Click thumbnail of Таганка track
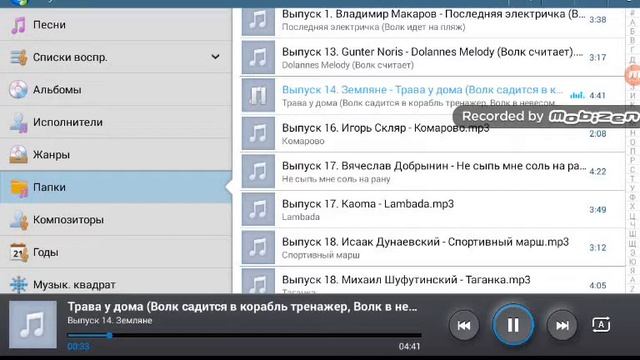Image resolution: width=640 pixels, height=360 pixels. 258,281
